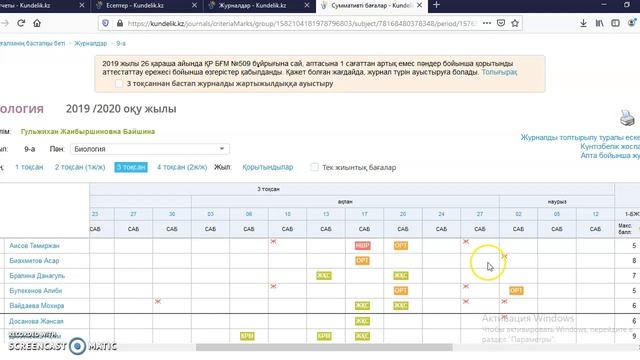Click Вайдаева's red absence mark on 30

pyautogui.click(x=158, y=301)
